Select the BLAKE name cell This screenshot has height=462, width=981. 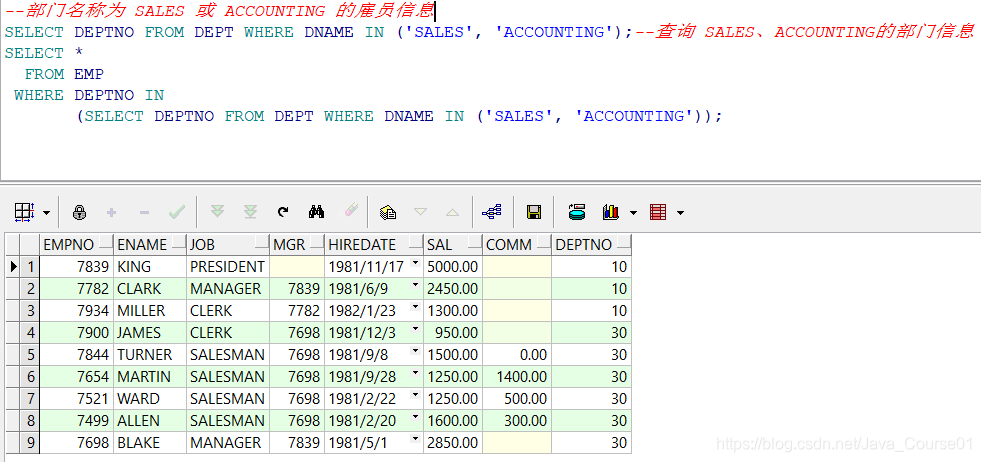coord(150,443)
